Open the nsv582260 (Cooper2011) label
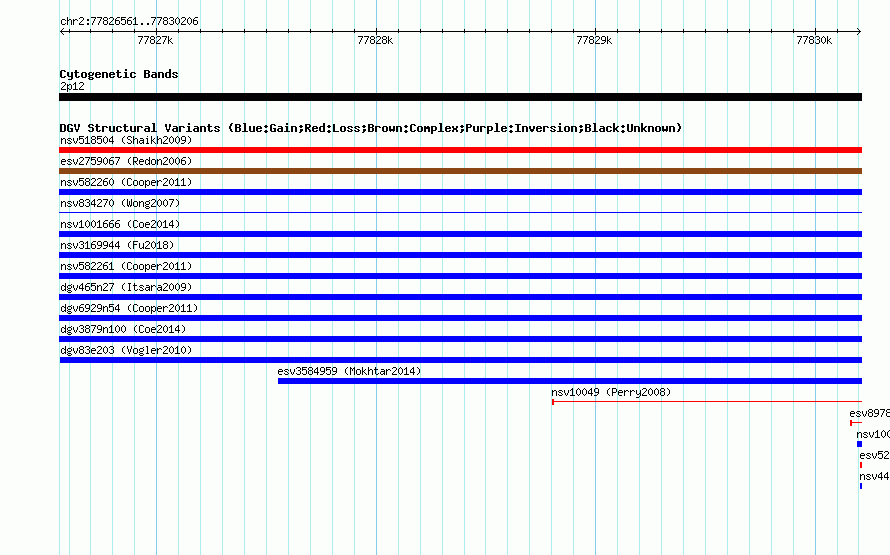 126,182
